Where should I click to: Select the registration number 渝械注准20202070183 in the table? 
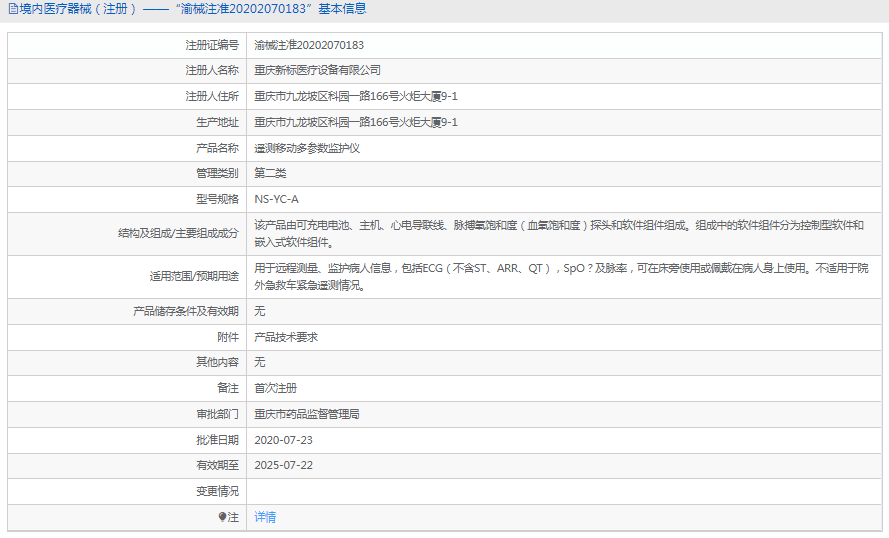[x=309, y=45]
